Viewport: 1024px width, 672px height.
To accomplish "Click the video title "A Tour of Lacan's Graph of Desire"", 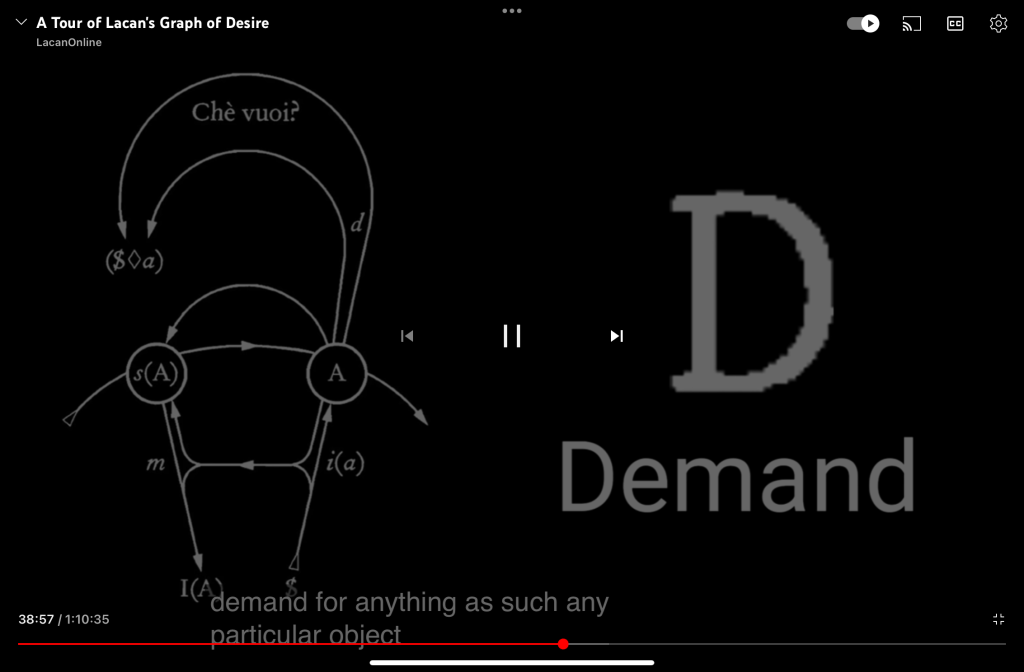I will pyautogui.click(x=152, y=23).
